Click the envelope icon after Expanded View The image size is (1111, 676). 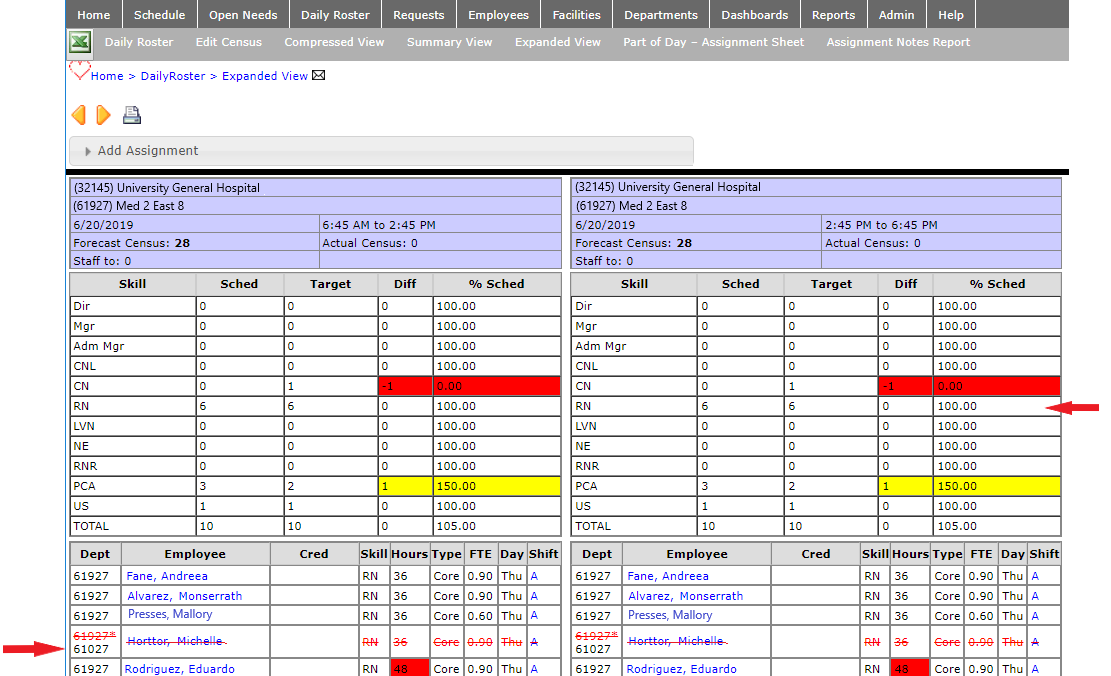click(x=319, y=76)
